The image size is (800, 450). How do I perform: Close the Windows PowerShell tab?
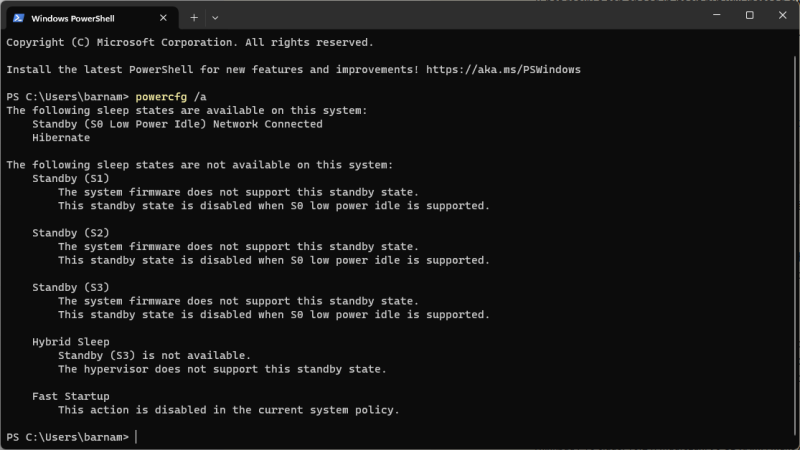coord(163,18)
